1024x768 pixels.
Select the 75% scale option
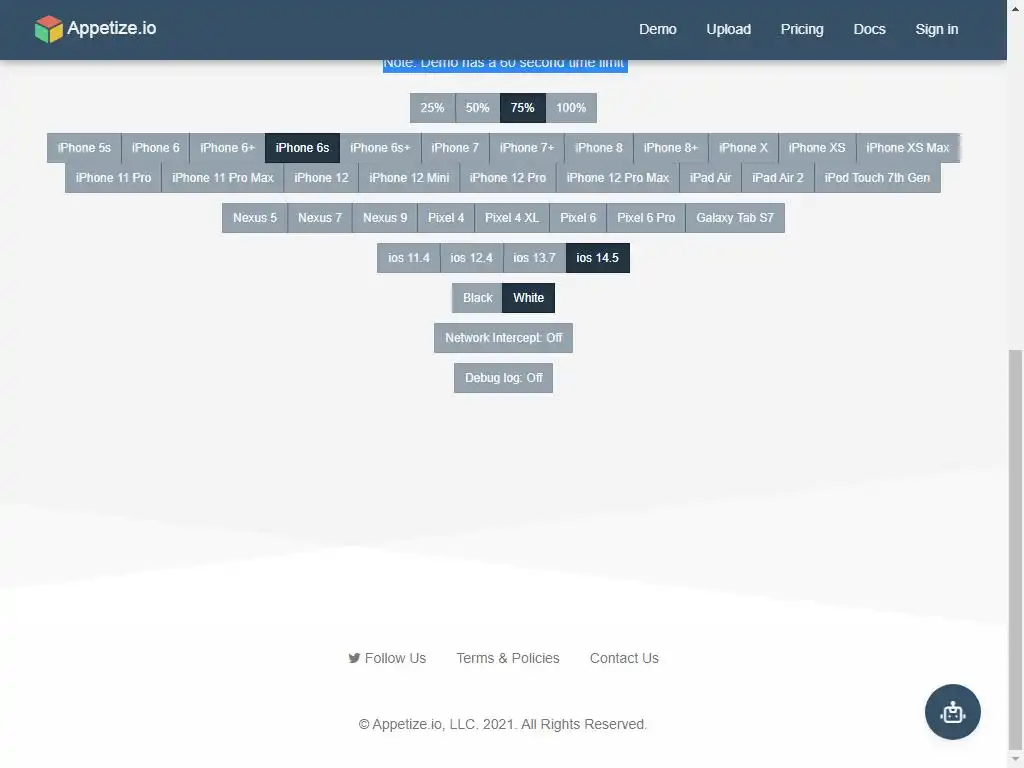tap(522, 108)
